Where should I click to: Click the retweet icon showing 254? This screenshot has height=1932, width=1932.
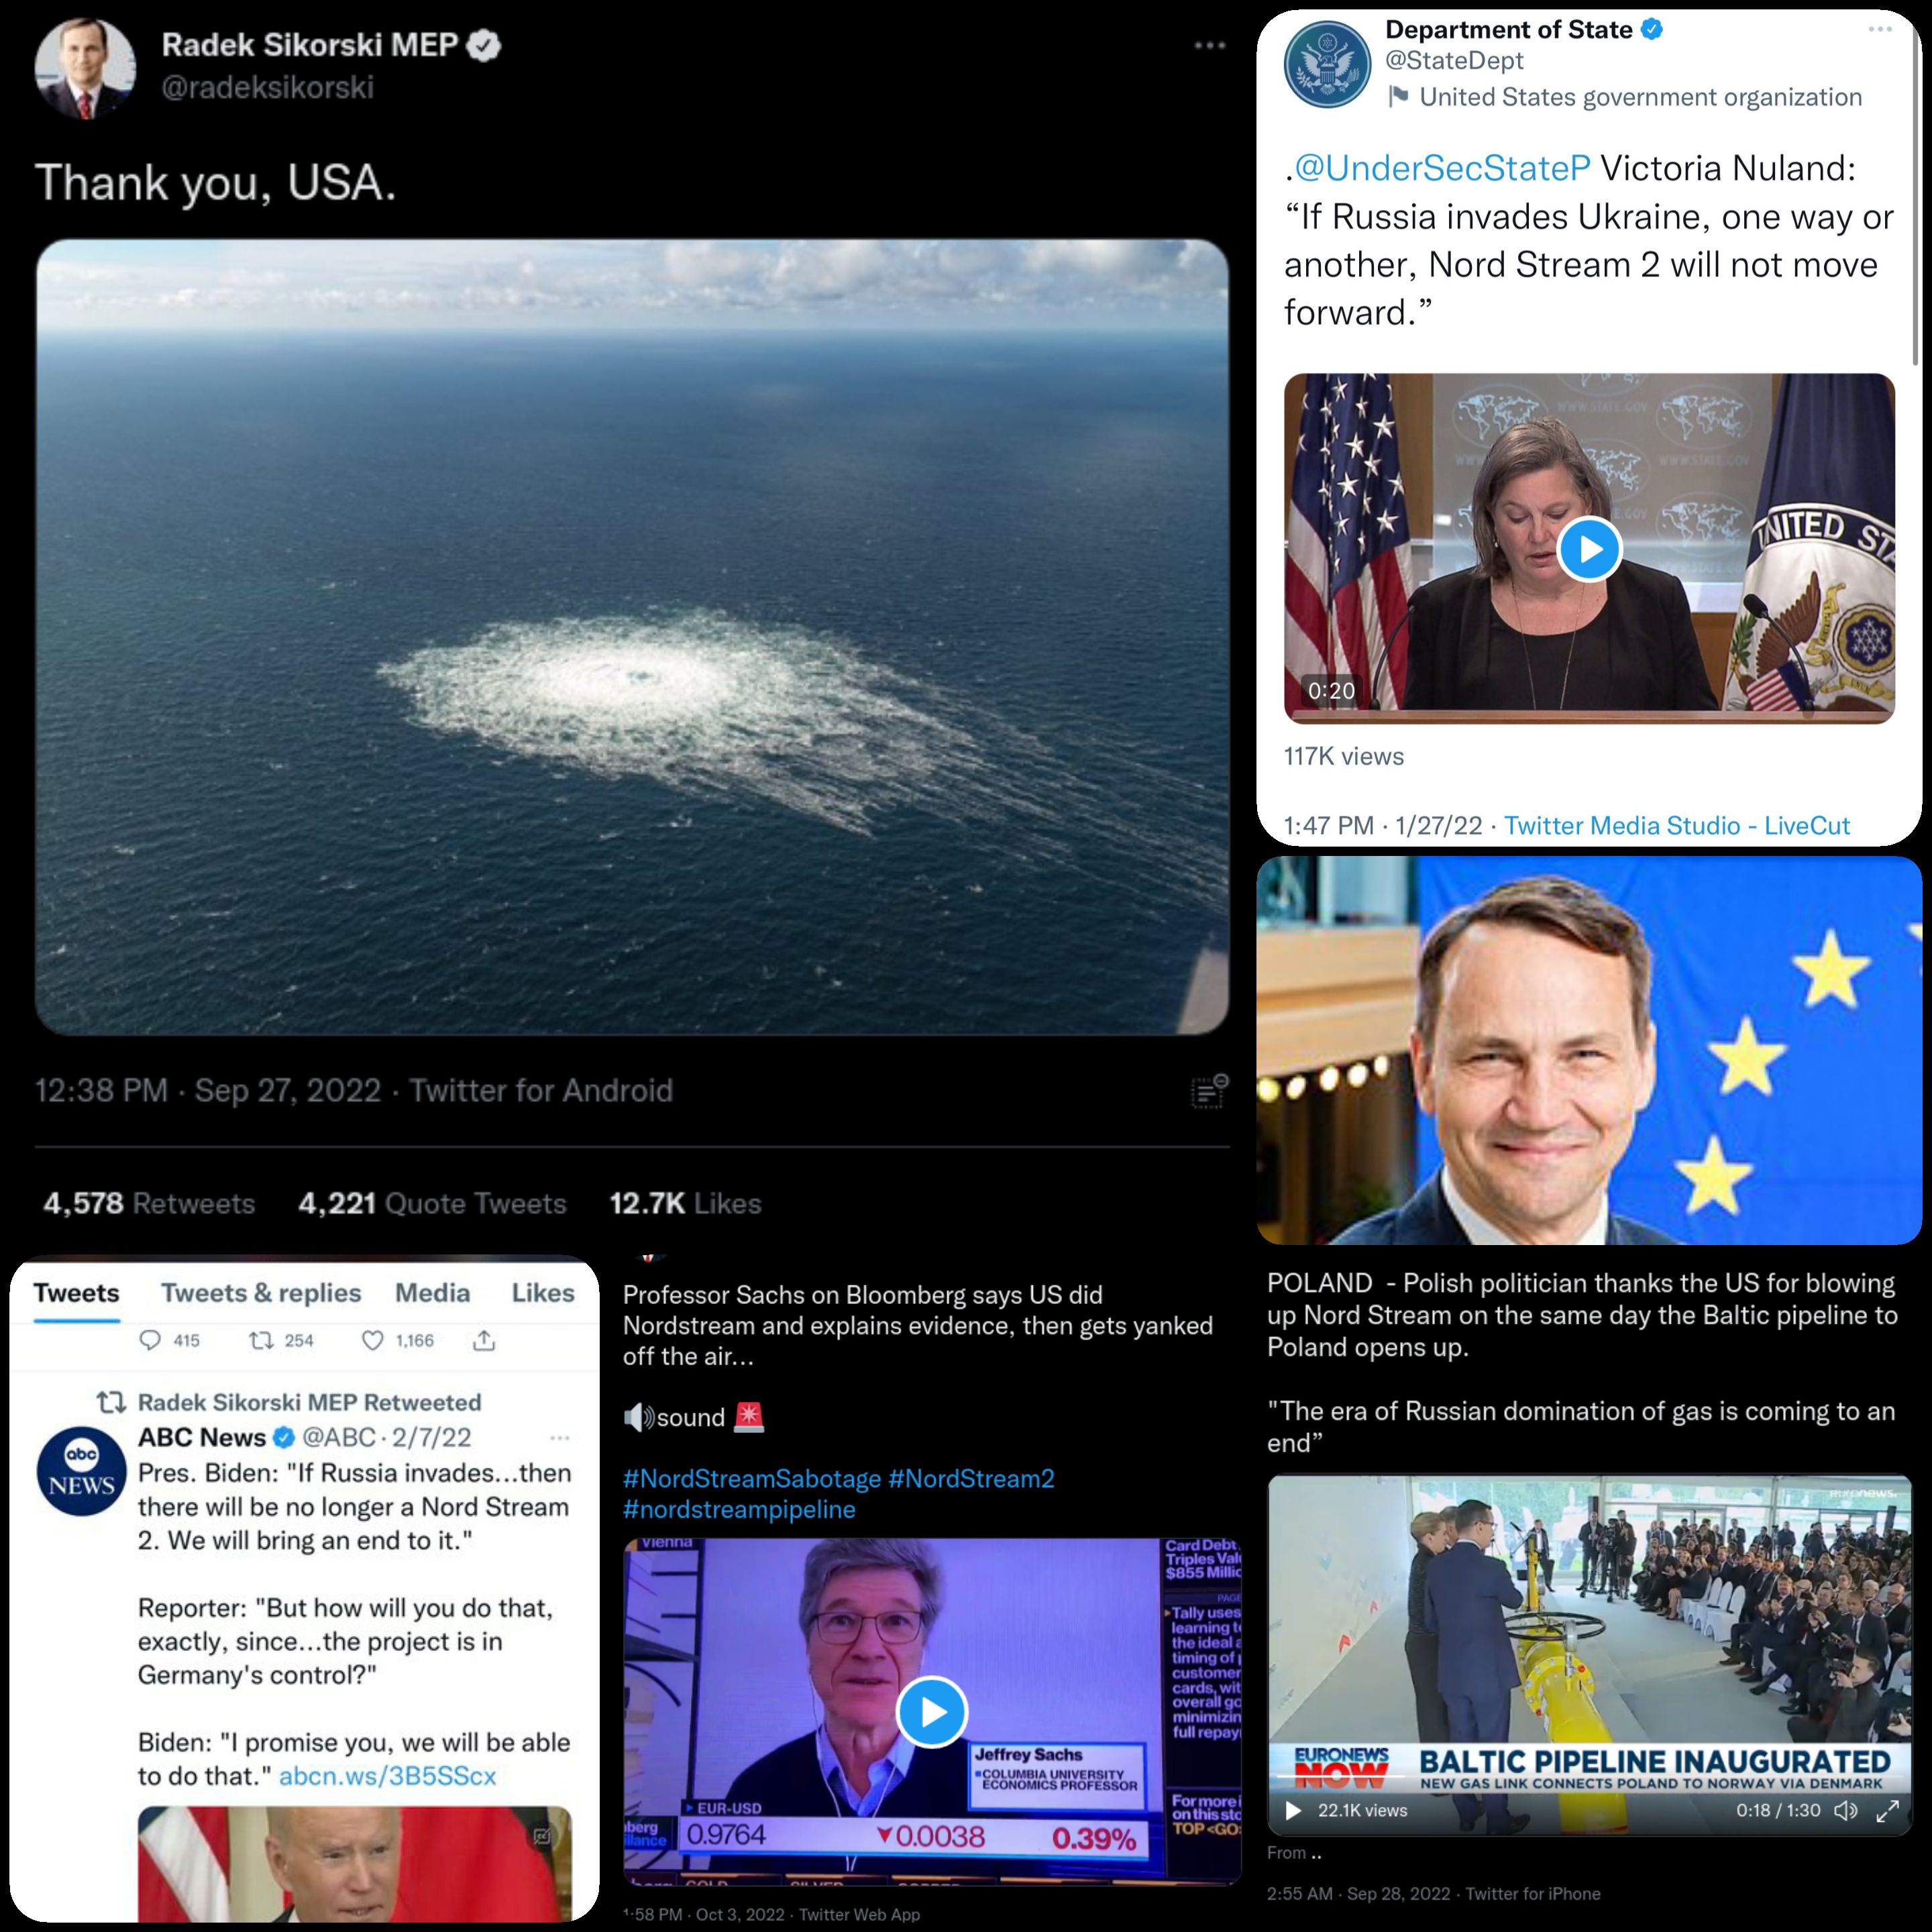coord(261,1340)
